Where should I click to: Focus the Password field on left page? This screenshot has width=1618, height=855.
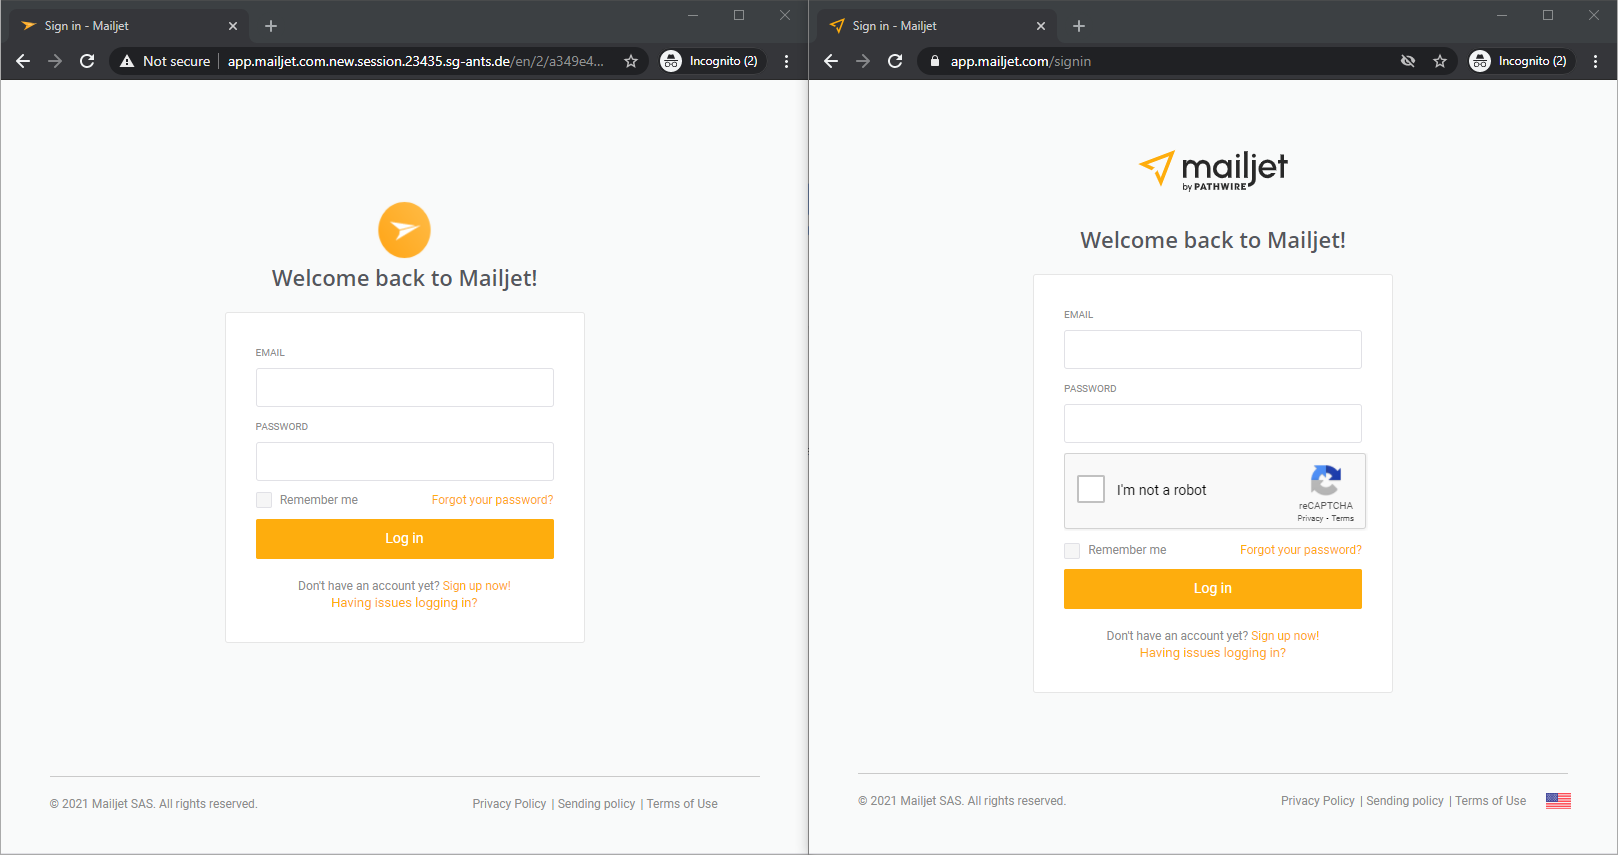pyautogui.click(x=404, y=461)
